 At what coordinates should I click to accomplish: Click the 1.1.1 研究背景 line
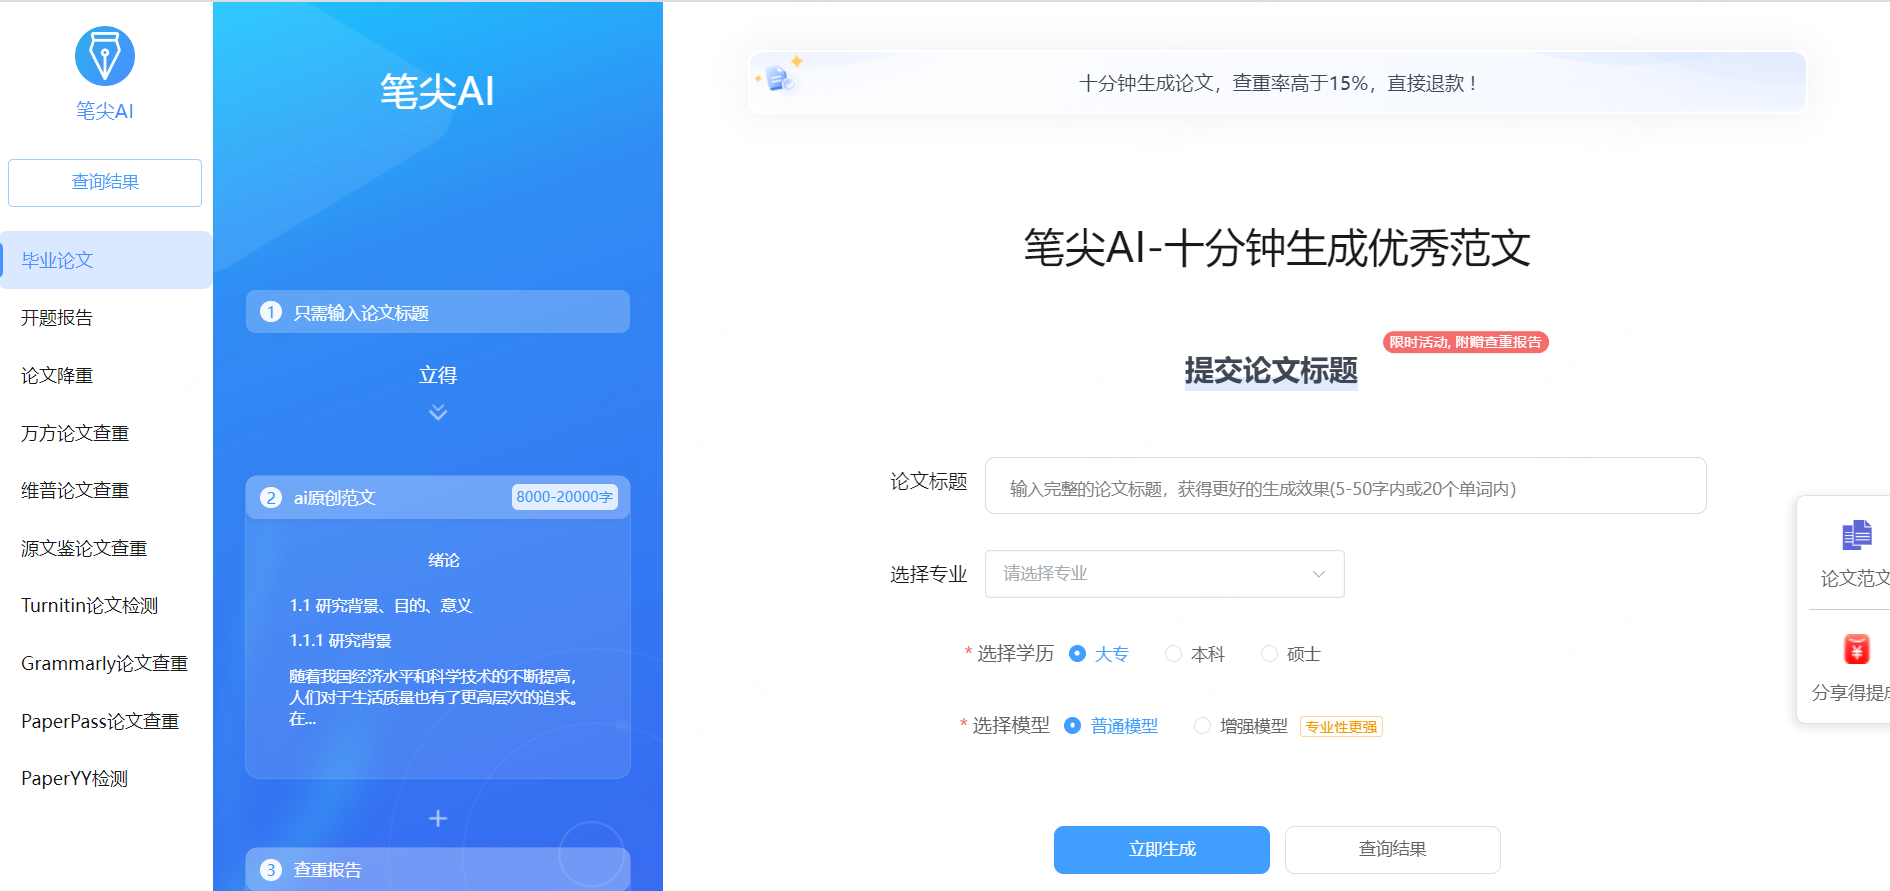[340, 640]
